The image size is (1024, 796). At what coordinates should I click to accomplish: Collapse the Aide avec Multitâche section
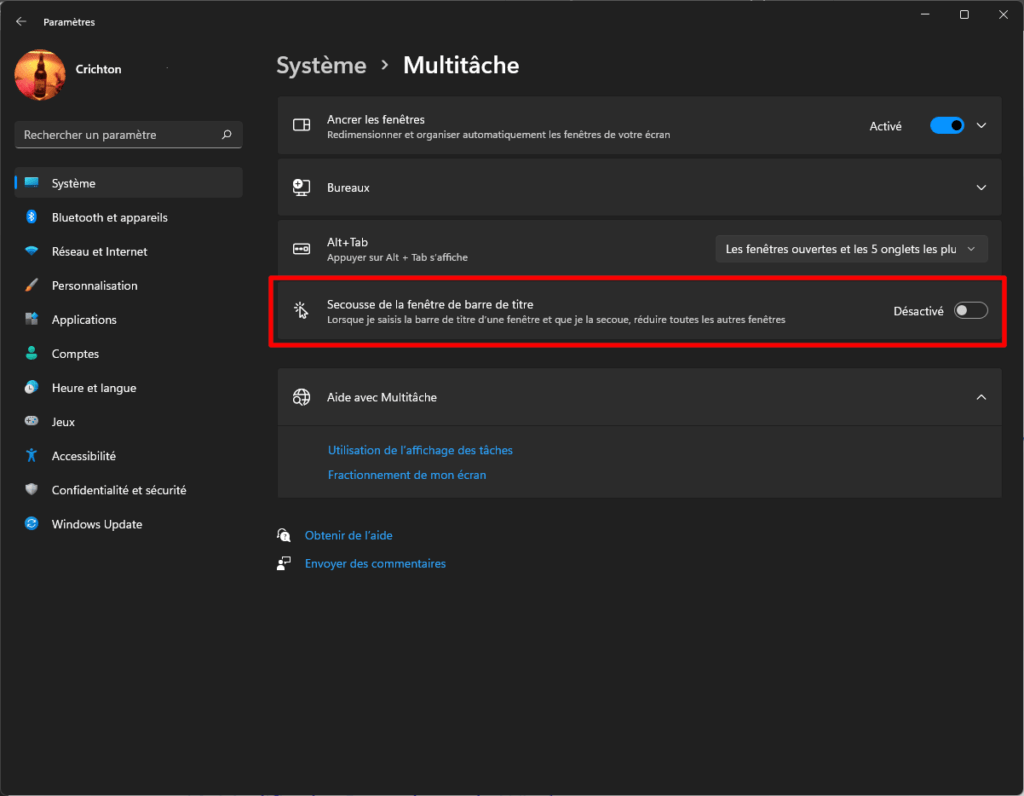point(981,397)
